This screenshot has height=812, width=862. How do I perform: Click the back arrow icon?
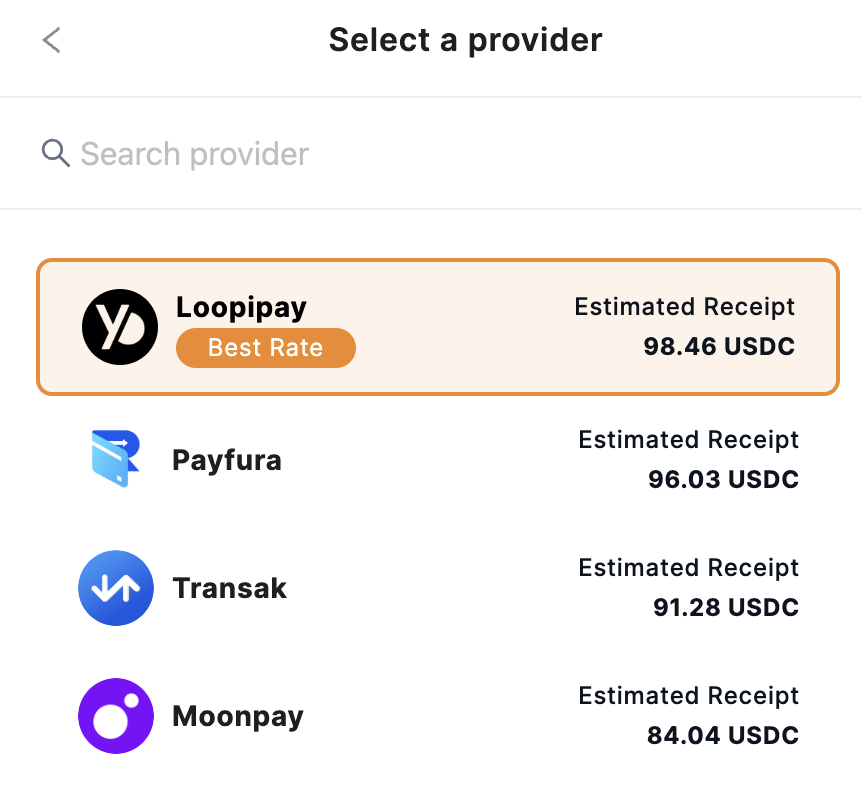pos(52,41)
